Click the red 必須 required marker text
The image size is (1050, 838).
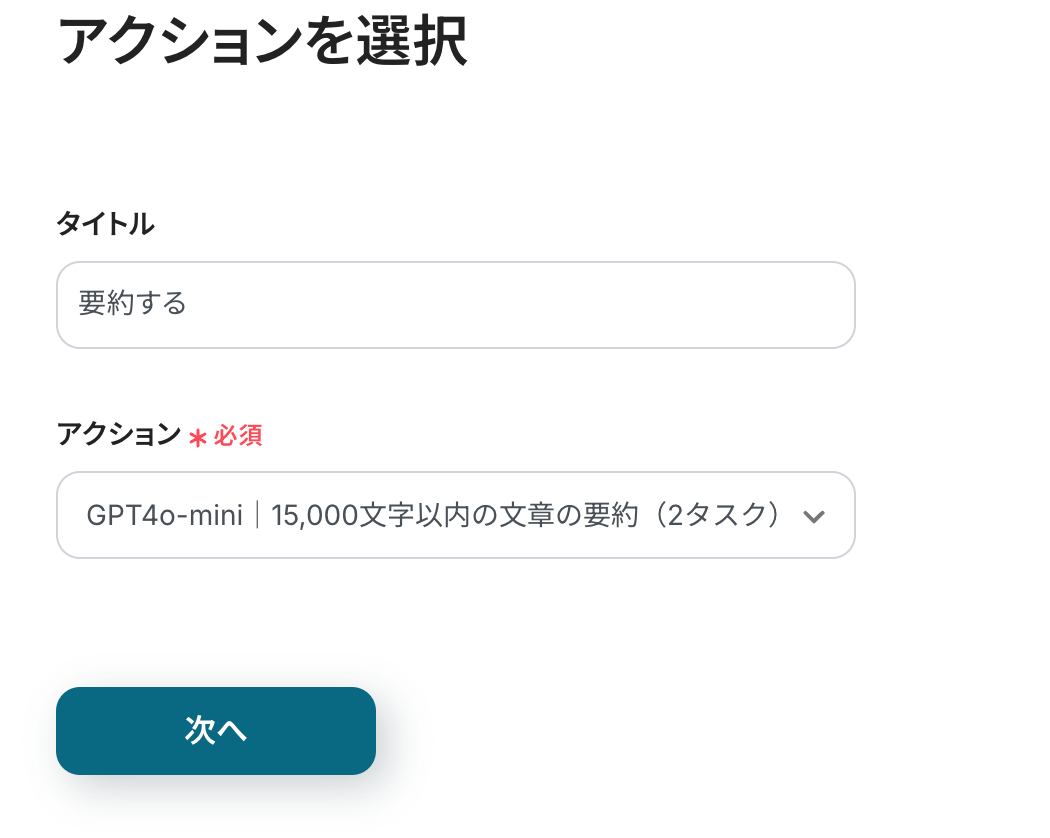238,436
